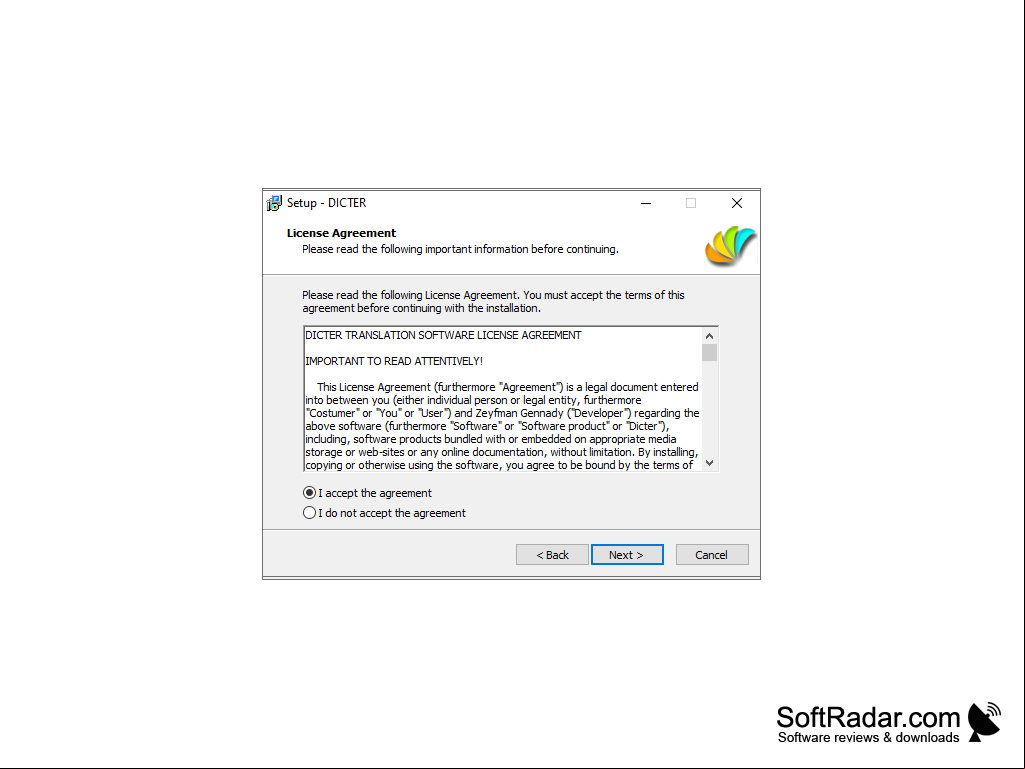Click the SoftRadar satellite dish icon

[x=984, y=722]
